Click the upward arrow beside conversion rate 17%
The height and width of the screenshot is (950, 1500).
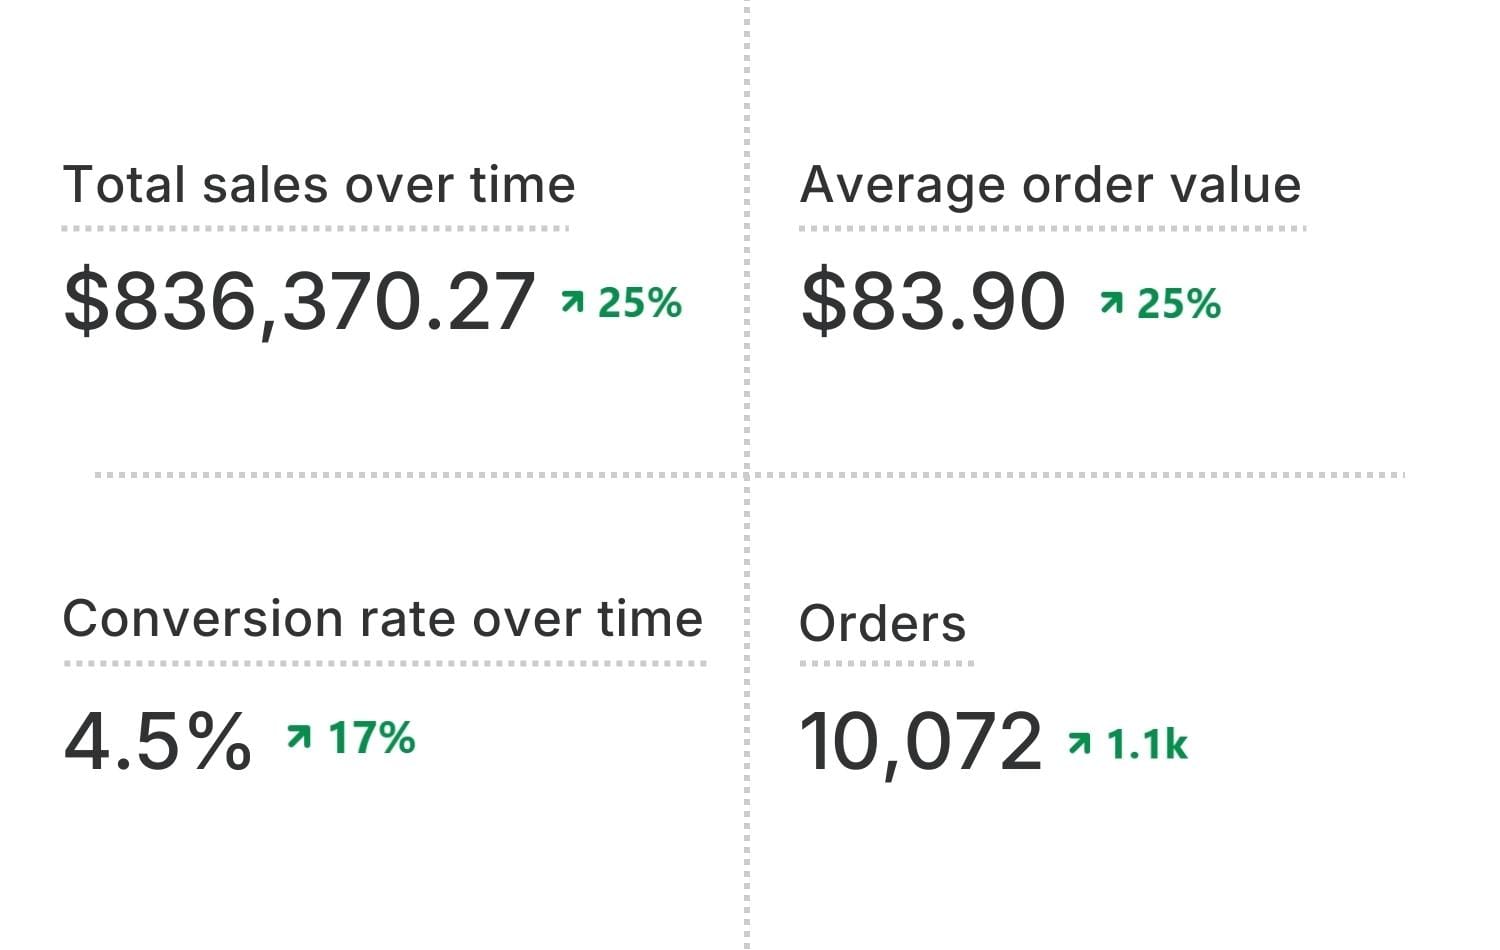tap(298, 737)
